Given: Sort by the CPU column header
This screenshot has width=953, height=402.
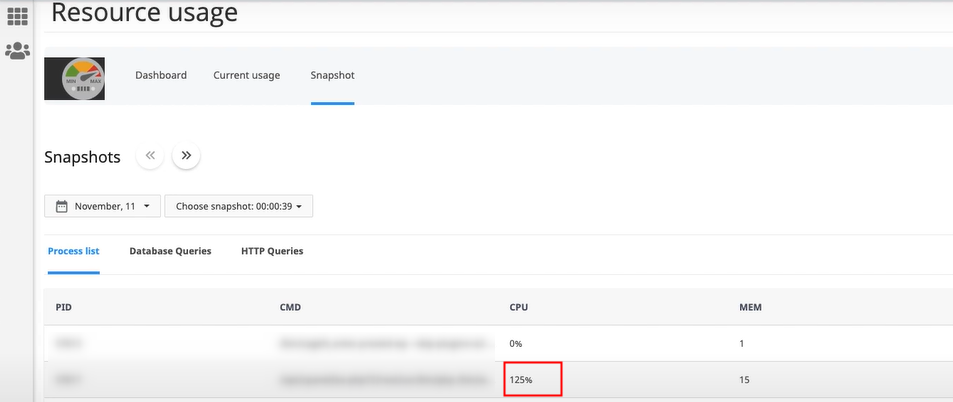Looking at the screenshot, I should (x=519, y=307).
